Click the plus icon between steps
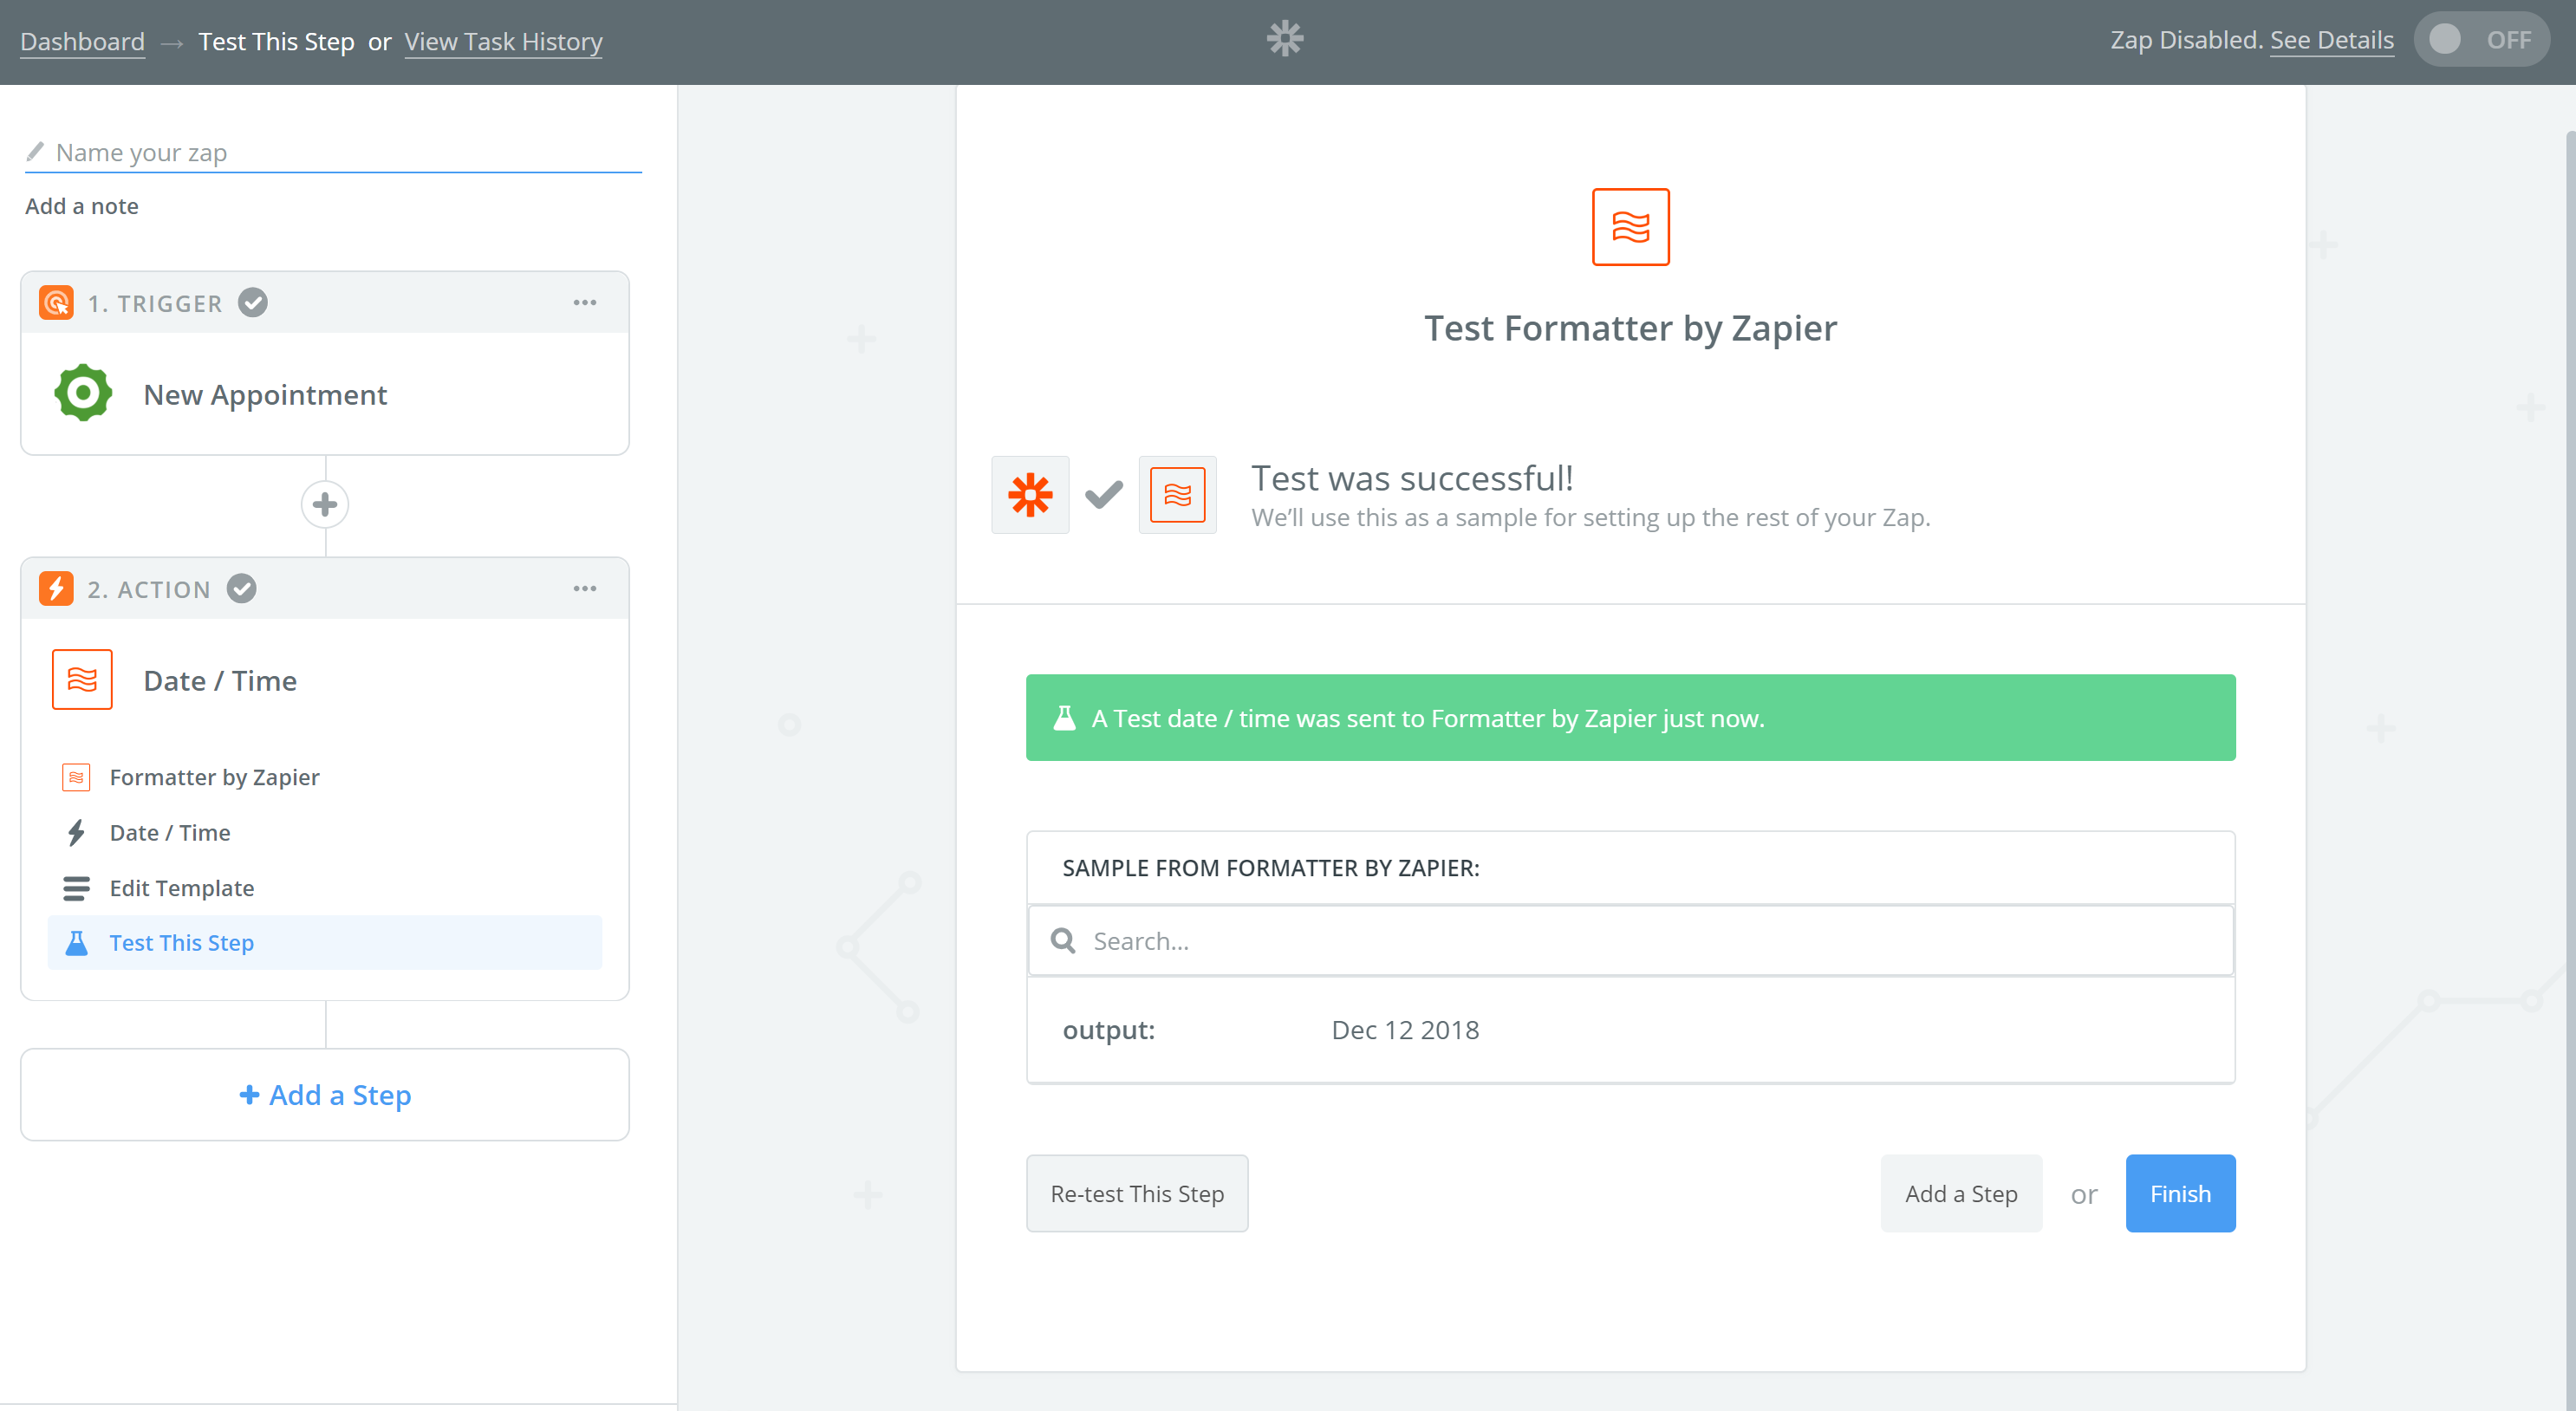Image resolution: width=2576 pixels, height=1411 pixels. tap(325, 505)
